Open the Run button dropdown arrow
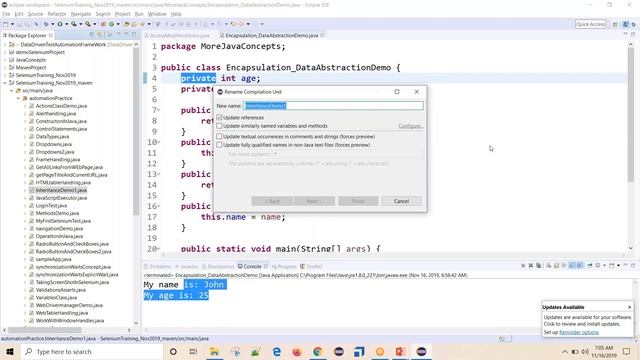Image resolution: width=640 pixels, height=360 pixels. point(66,24)
